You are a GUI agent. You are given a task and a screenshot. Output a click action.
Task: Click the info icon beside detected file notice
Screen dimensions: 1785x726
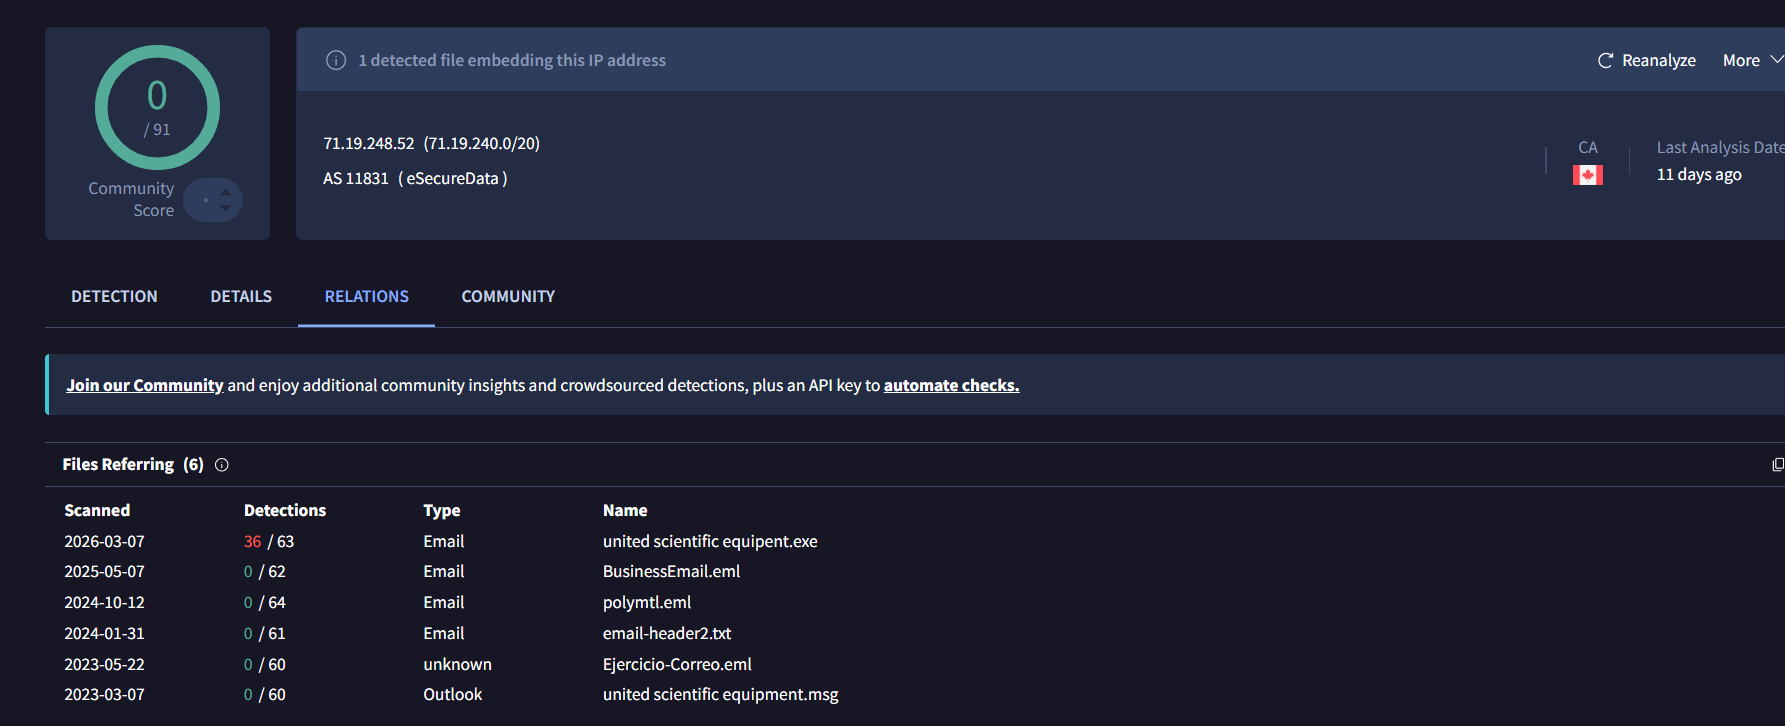(x=336, y=60)
